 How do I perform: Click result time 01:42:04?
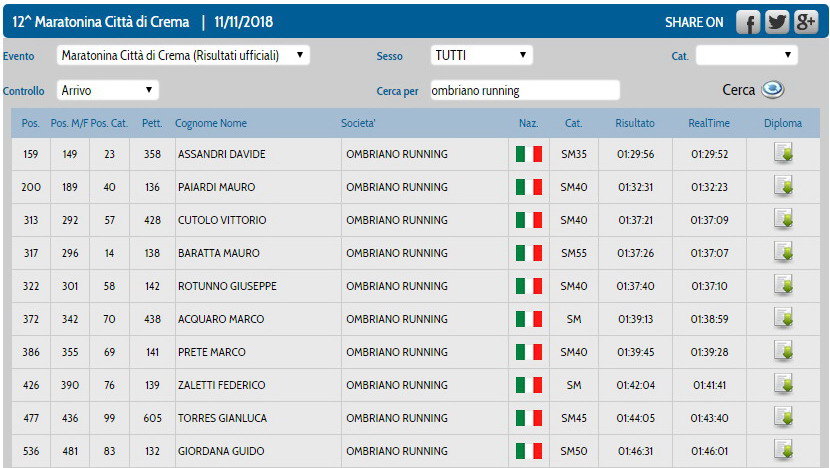635,385
